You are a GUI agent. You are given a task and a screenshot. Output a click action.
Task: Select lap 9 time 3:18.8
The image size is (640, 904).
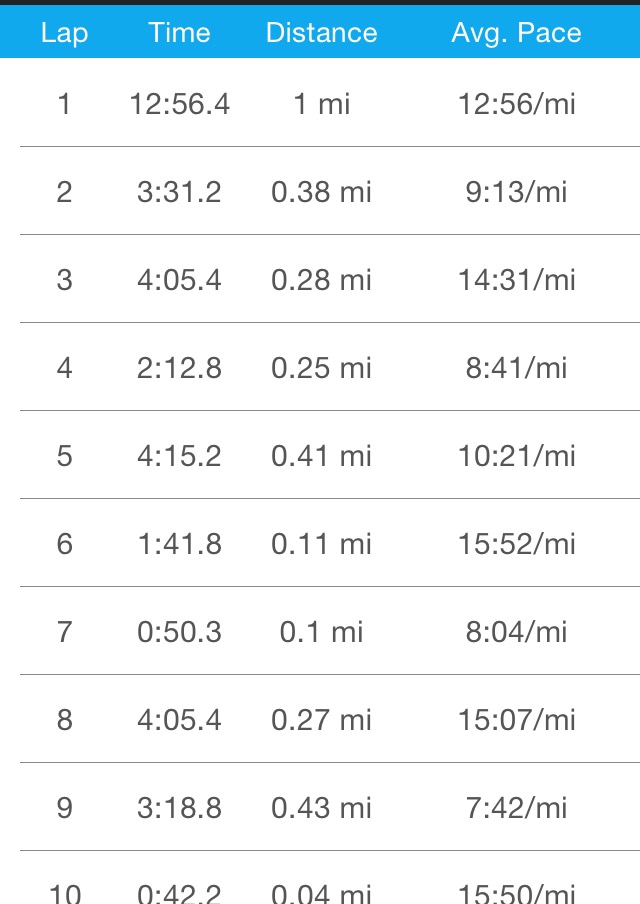point(179,808)
